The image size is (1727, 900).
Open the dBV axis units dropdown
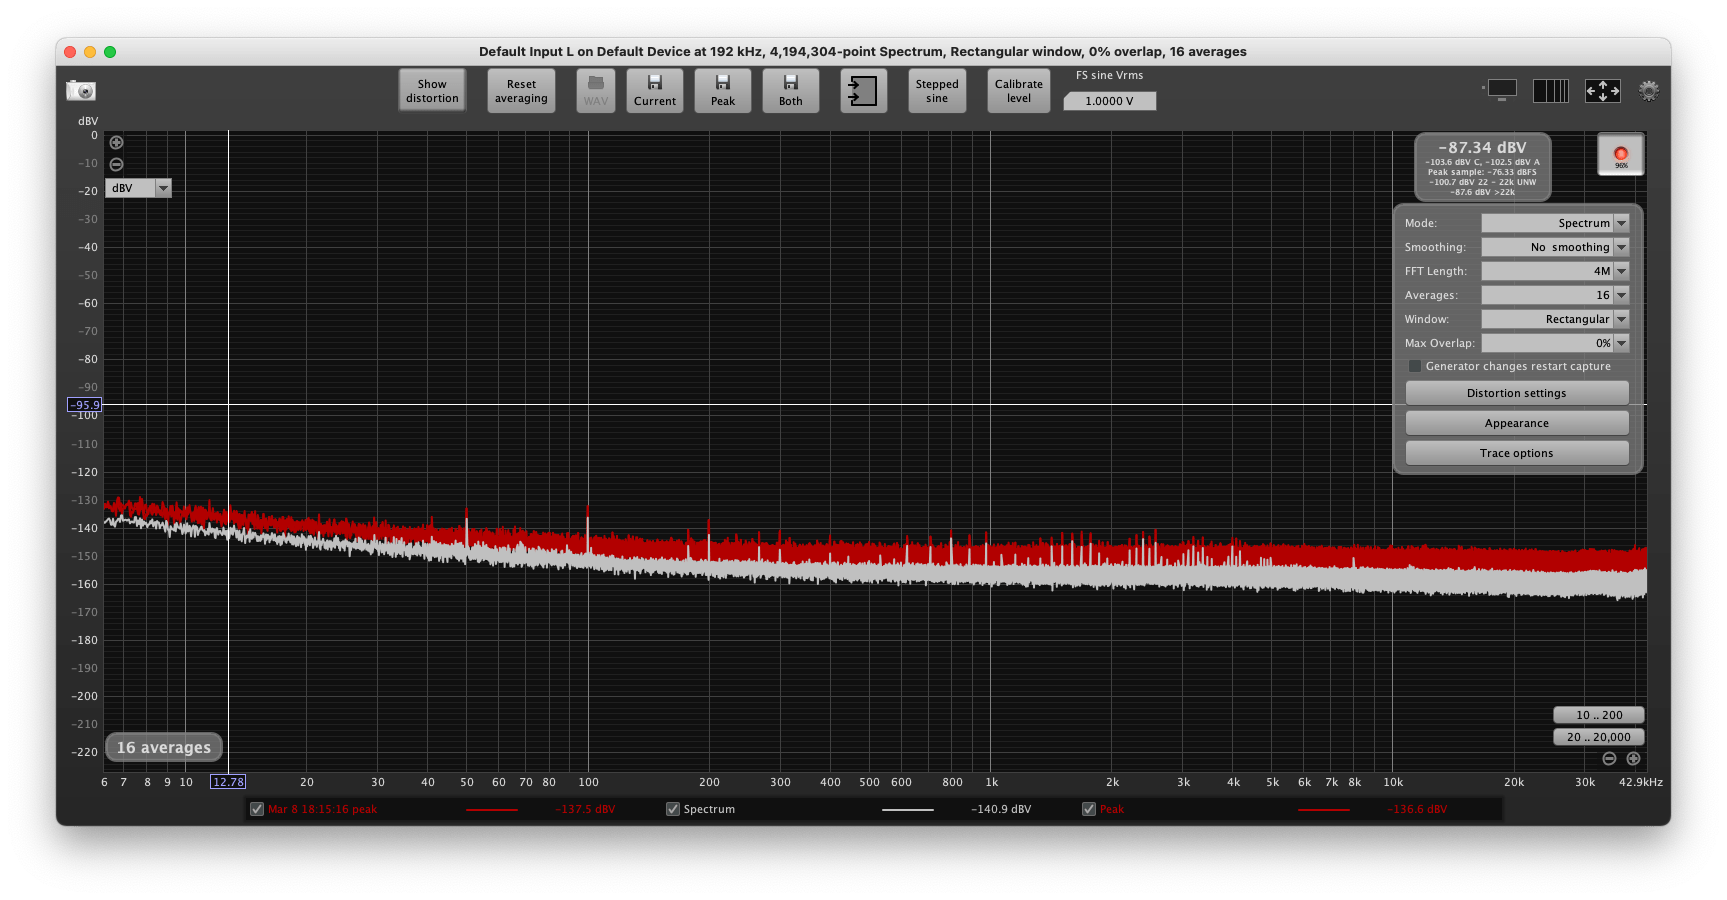[x=139, y=188]
